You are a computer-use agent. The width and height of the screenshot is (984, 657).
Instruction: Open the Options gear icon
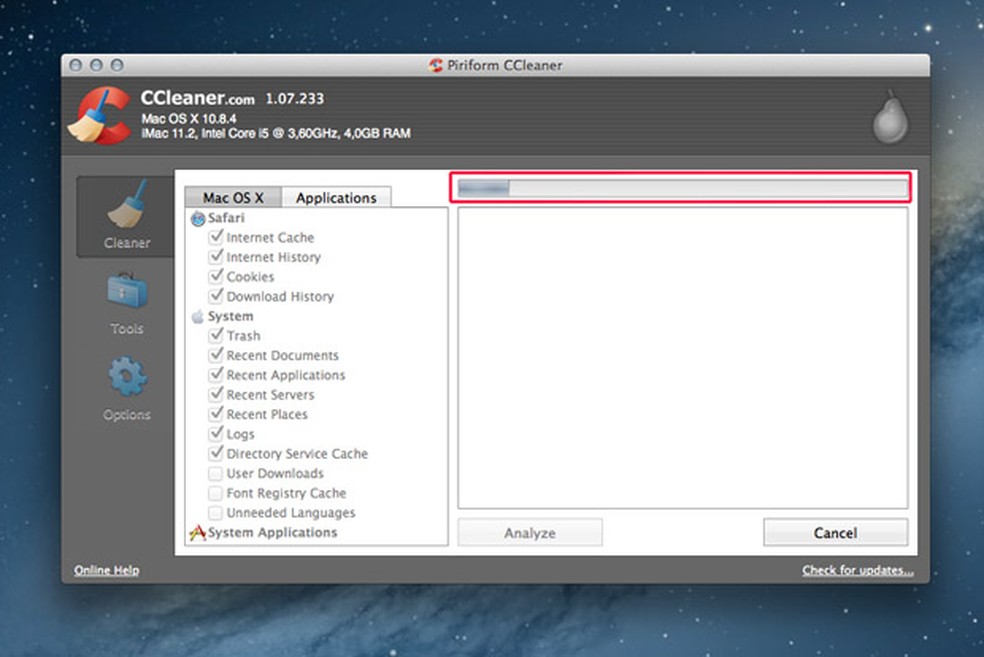pos(127,377)
